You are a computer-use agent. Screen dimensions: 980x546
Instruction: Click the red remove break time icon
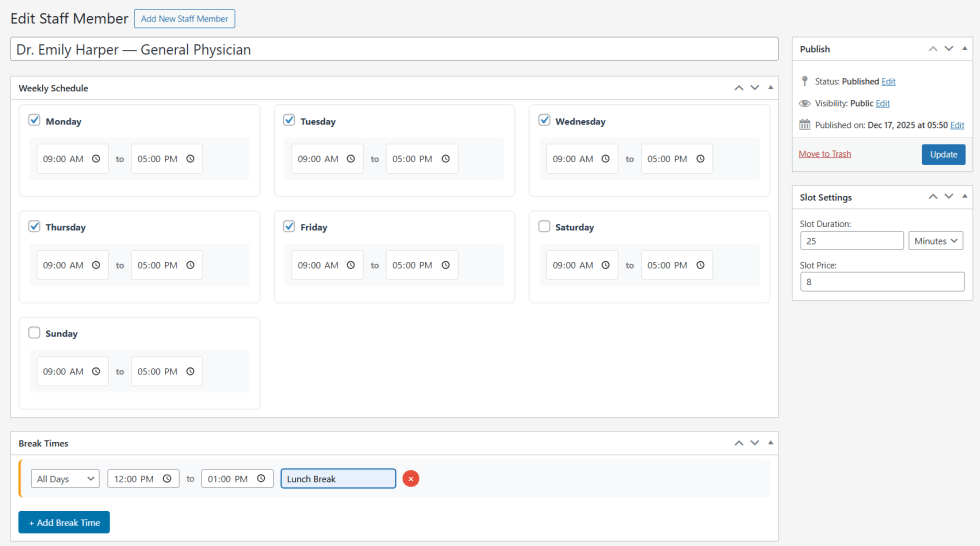pyautogui.click(x=411, y=479)
